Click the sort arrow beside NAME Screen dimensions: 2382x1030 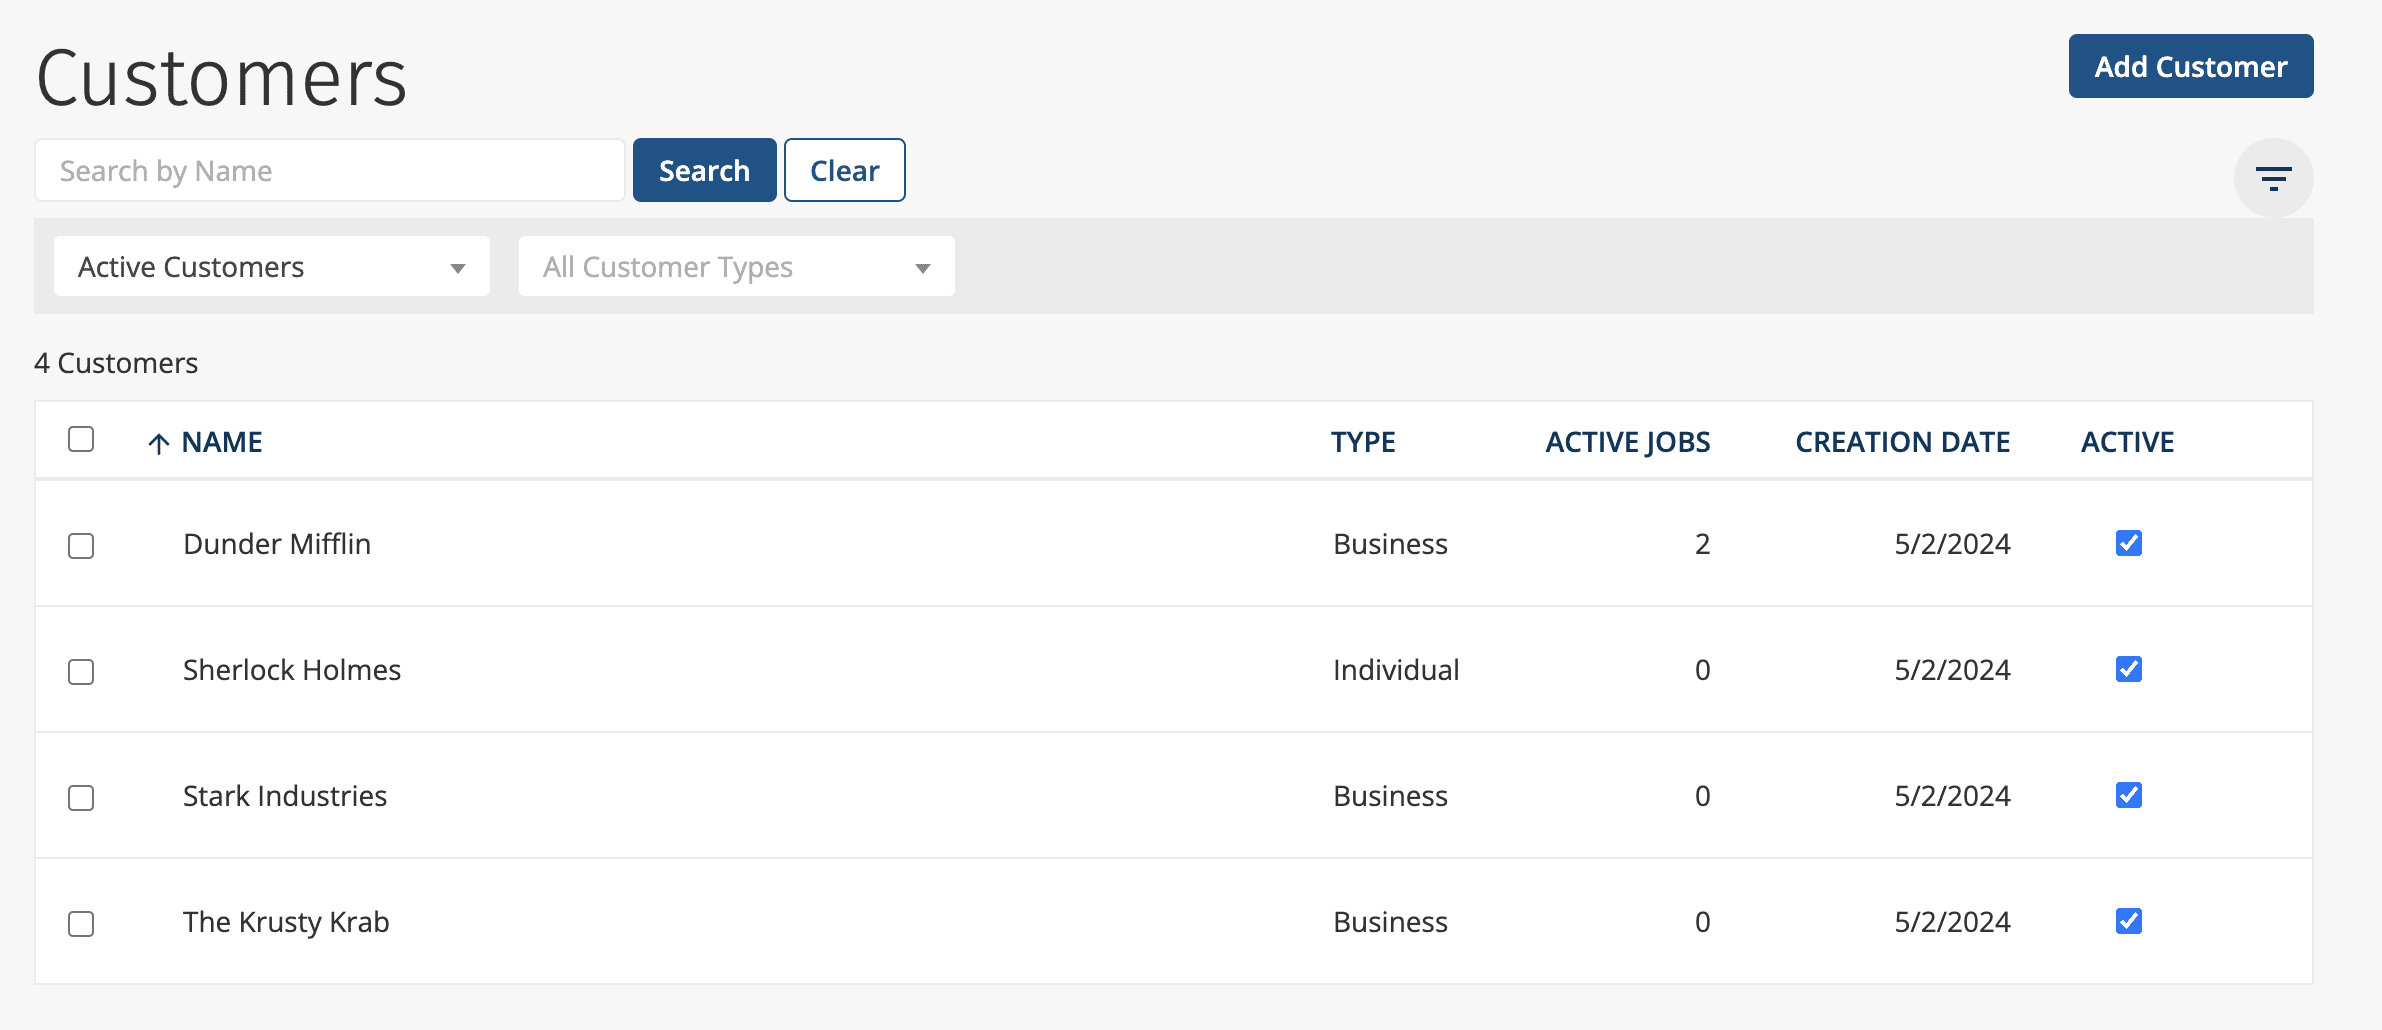[x=158, y=443]
